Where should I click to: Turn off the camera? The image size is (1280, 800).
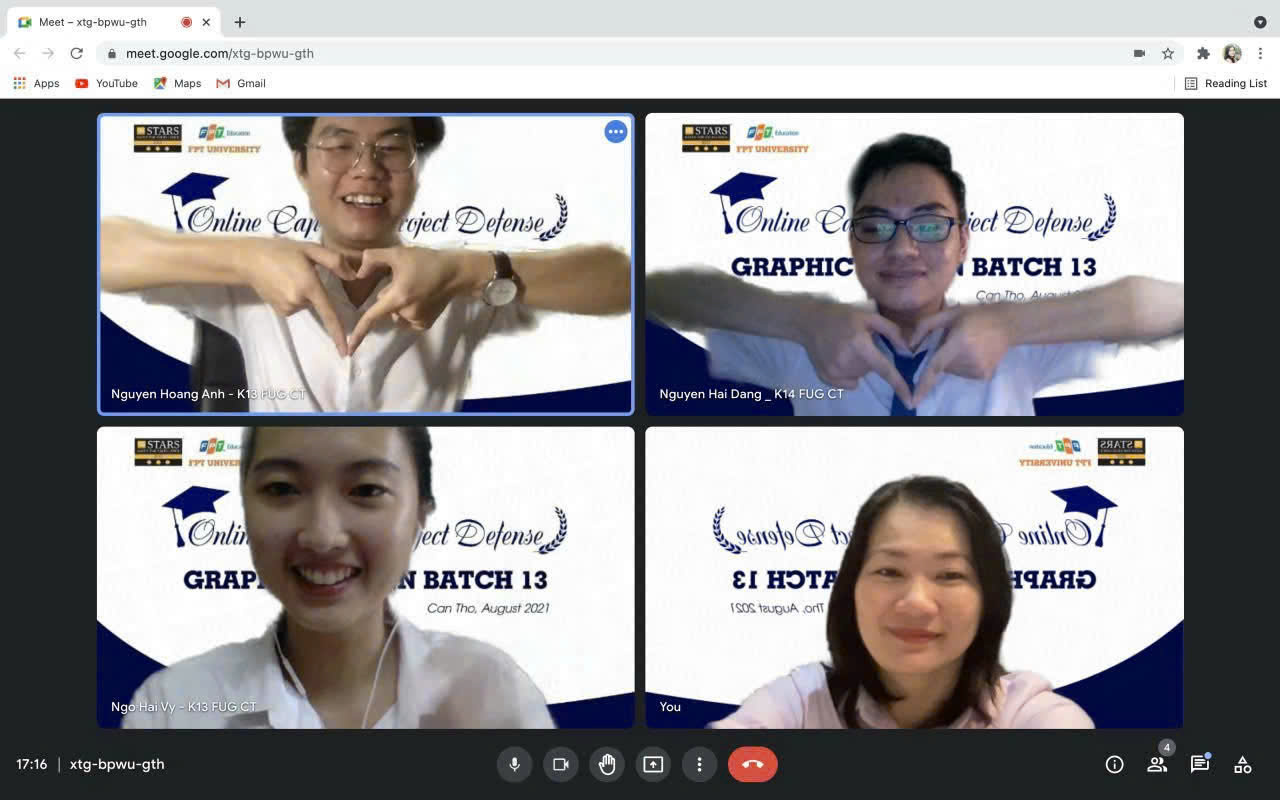click(561, 764)
